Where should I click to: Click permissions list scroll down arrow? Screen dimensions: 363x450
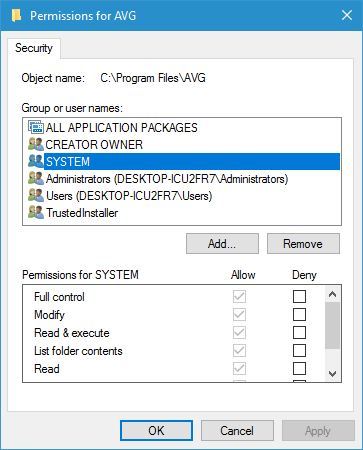[332, 374]
